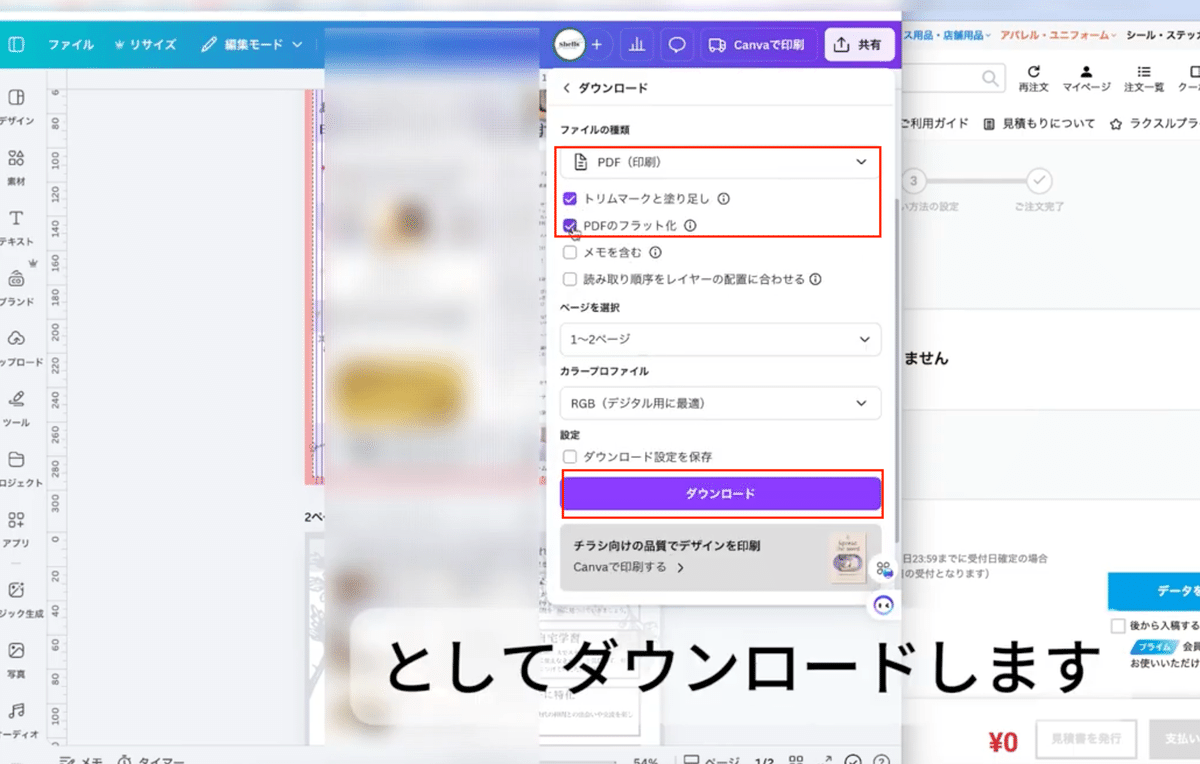Disable the PDFのフラット化 checkbox
The image size is (1200, 764).
point(570,226)
